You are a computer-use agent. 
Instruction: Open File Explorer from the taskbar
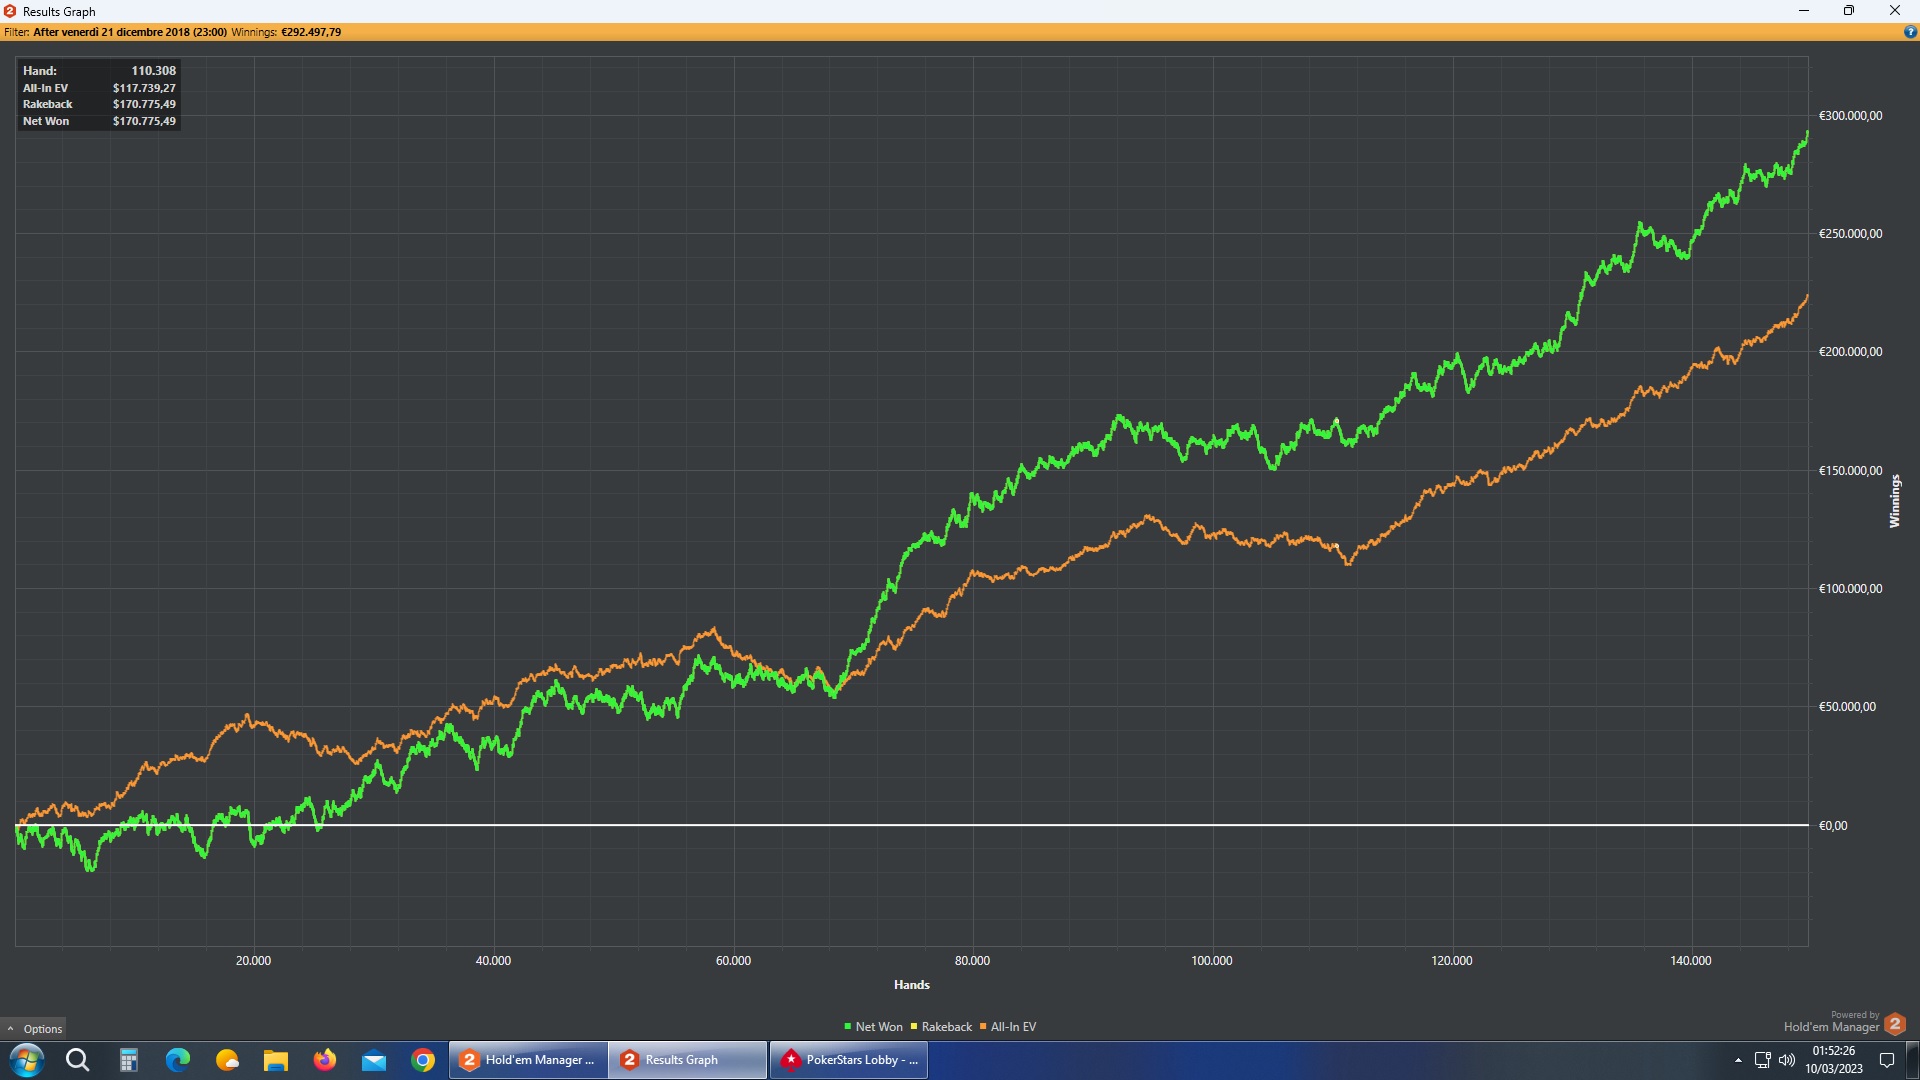point(276,1060)
